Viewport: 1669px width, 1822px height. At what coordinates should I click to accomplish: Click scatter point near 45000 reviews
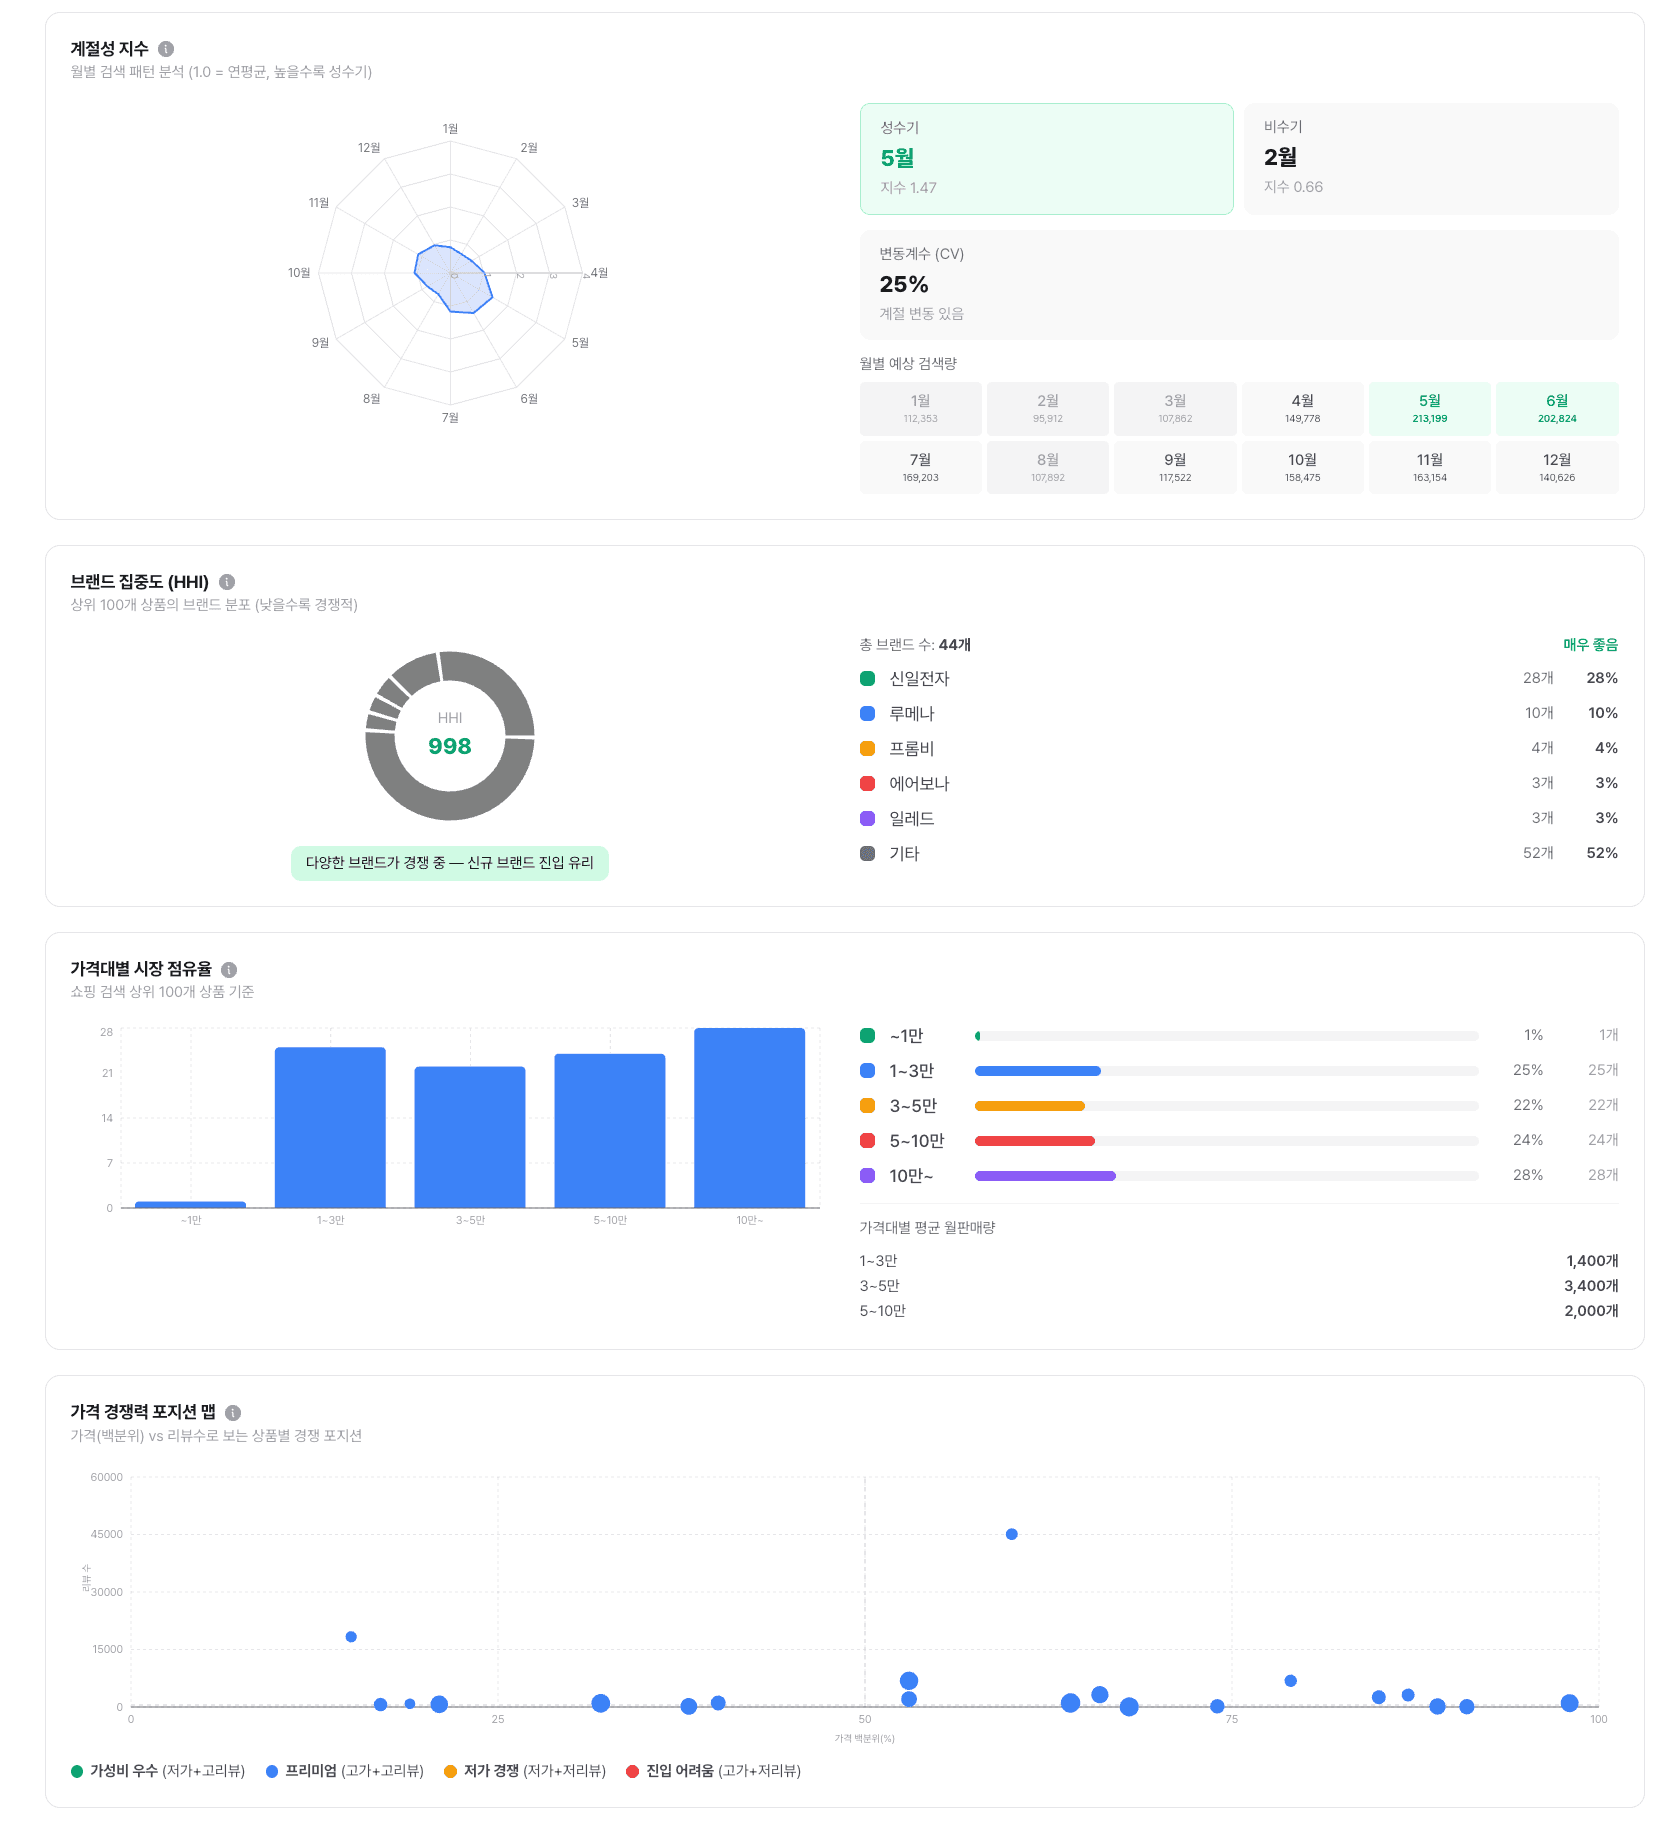[1012, 1534]
